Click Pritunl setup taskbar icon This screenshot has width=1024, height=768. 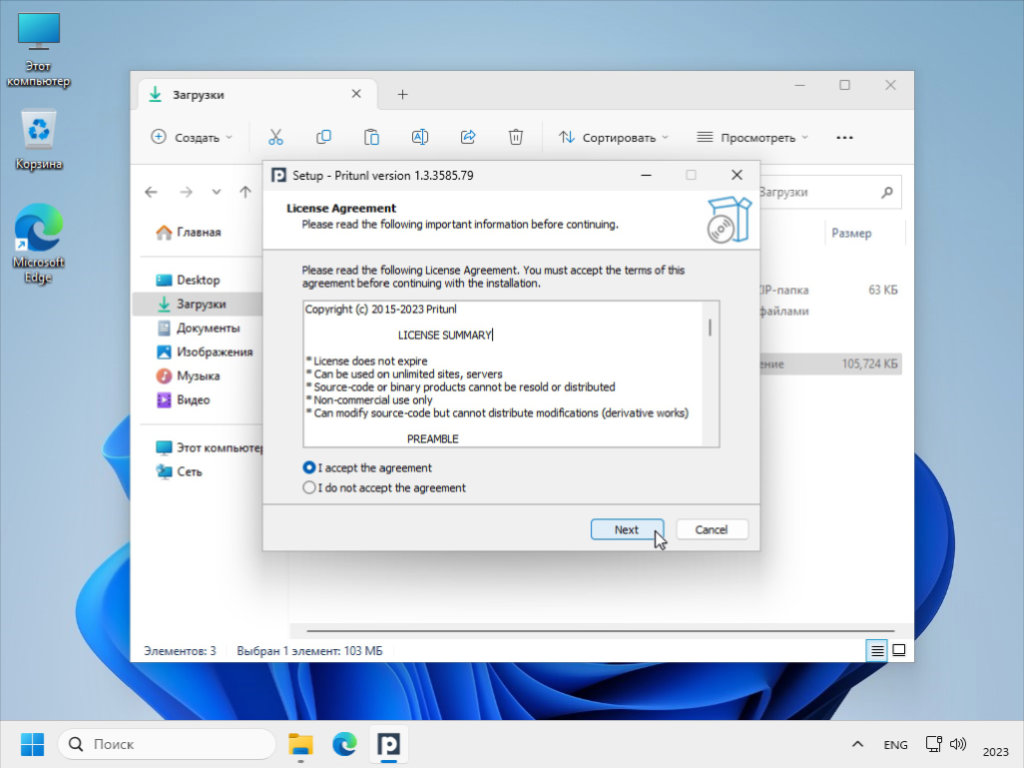click(x=389, y=744)
